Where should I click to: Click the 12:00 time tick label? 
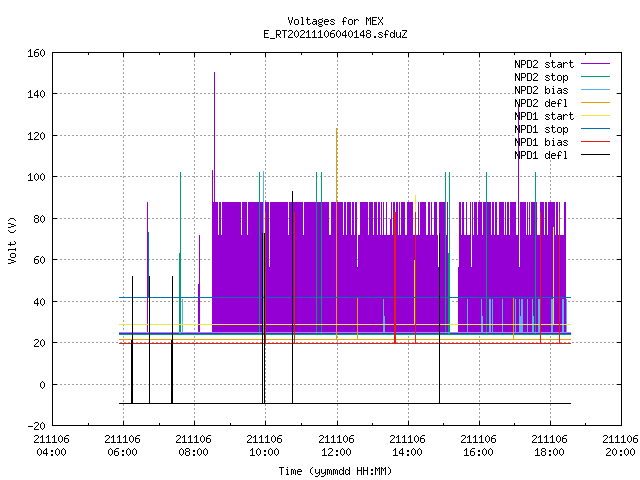(336, 452)
